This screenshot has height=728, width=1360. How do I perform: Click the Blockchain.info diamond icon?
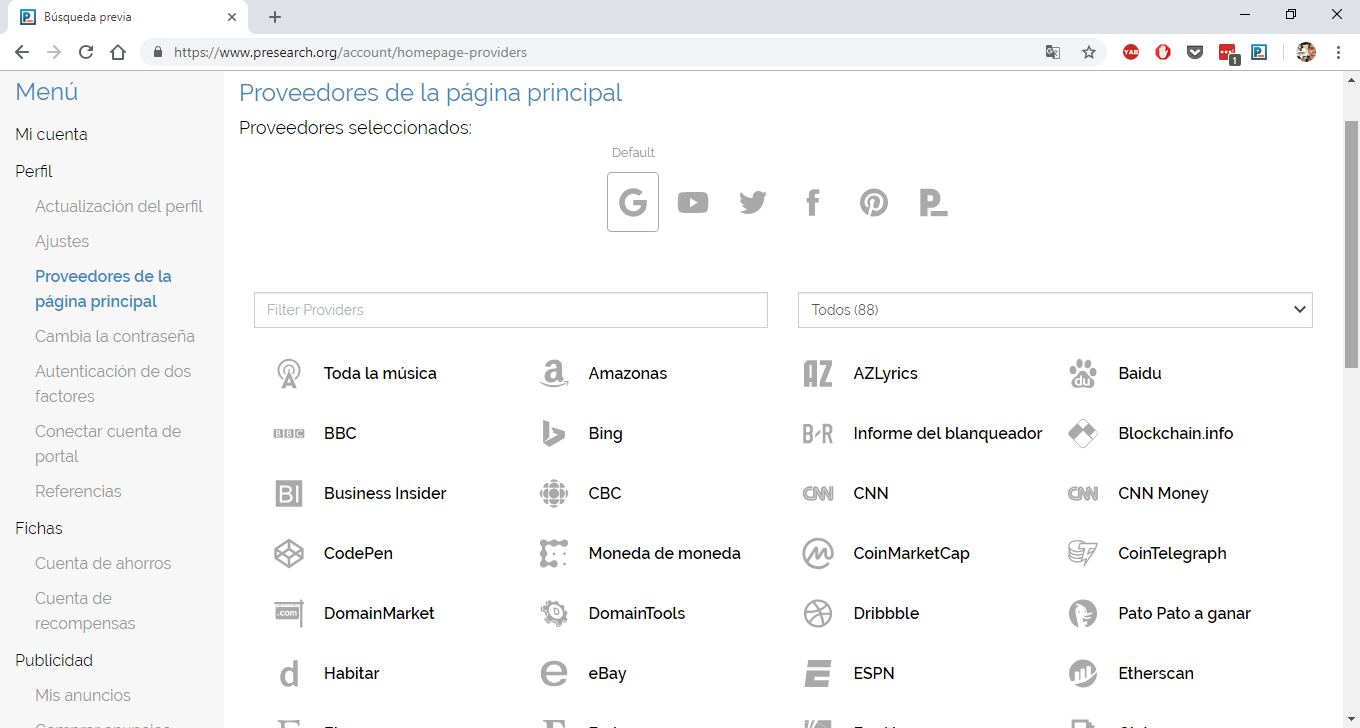click(1083, 433)
